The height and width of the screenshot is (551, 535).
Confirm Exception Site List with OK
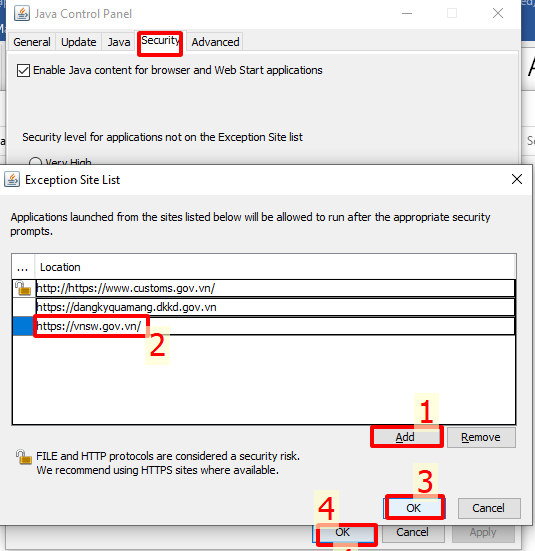tap(414, 508)
